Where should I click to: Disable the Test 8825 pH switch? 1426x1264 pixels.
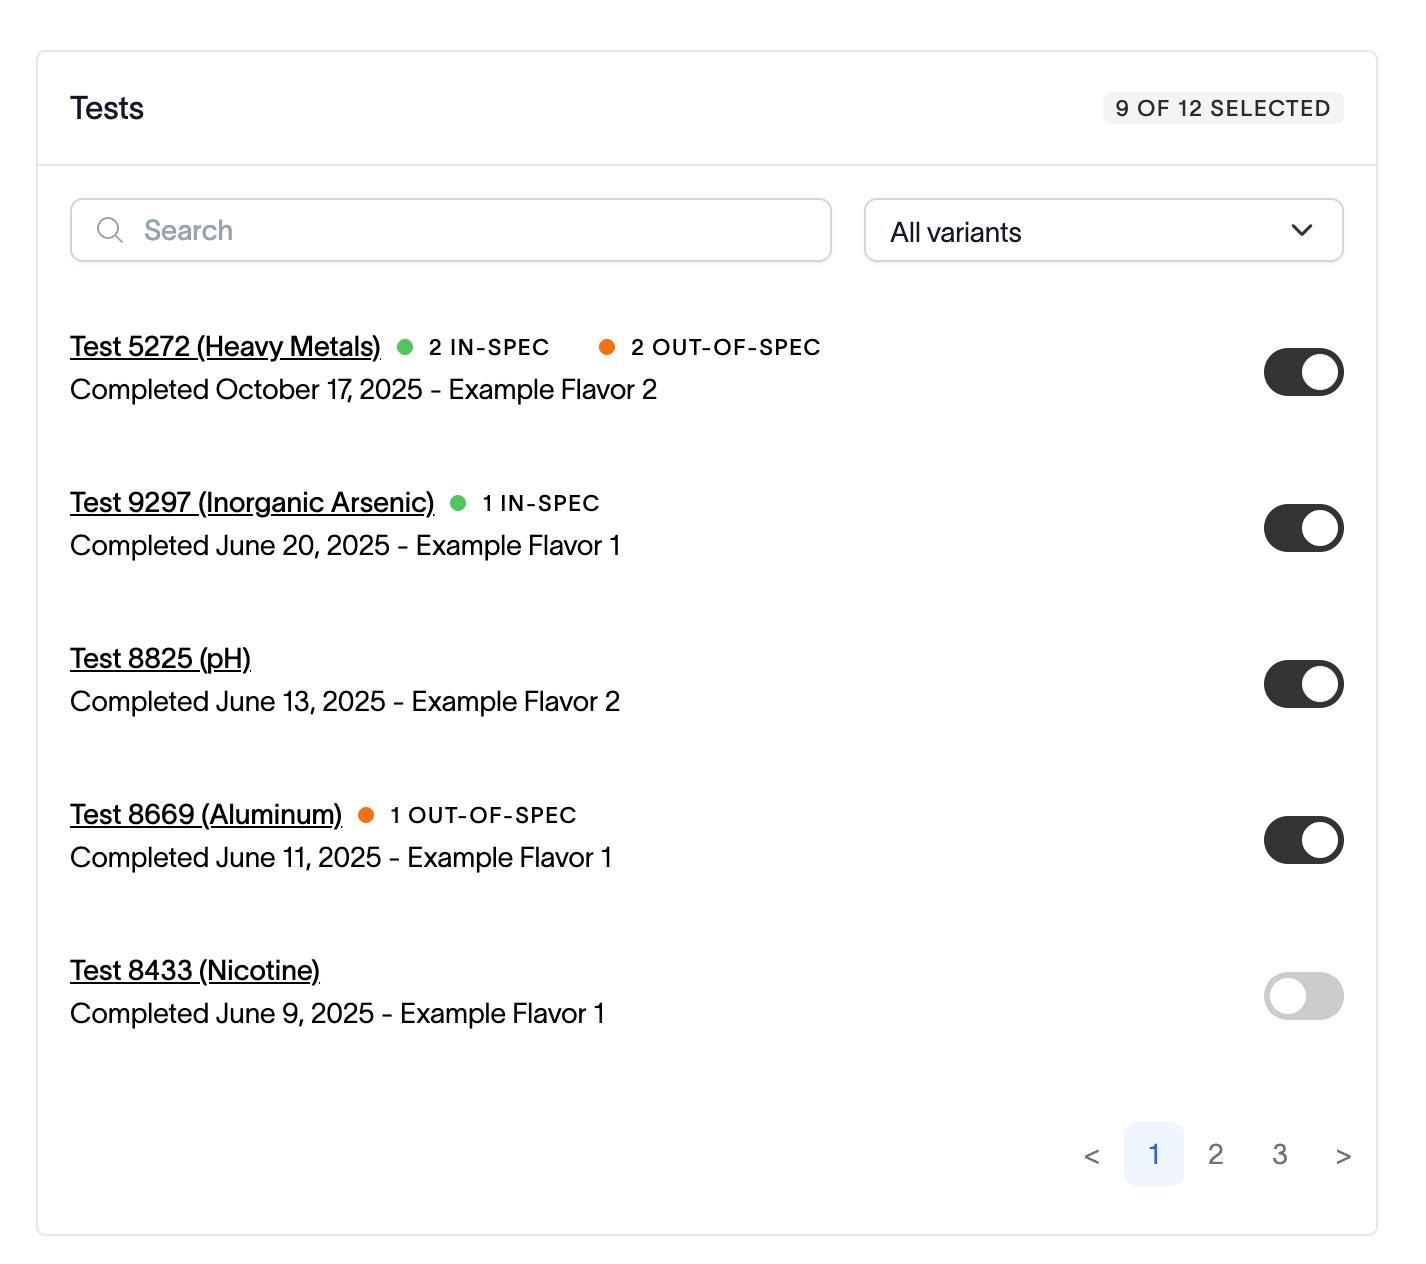(1303, 684)
